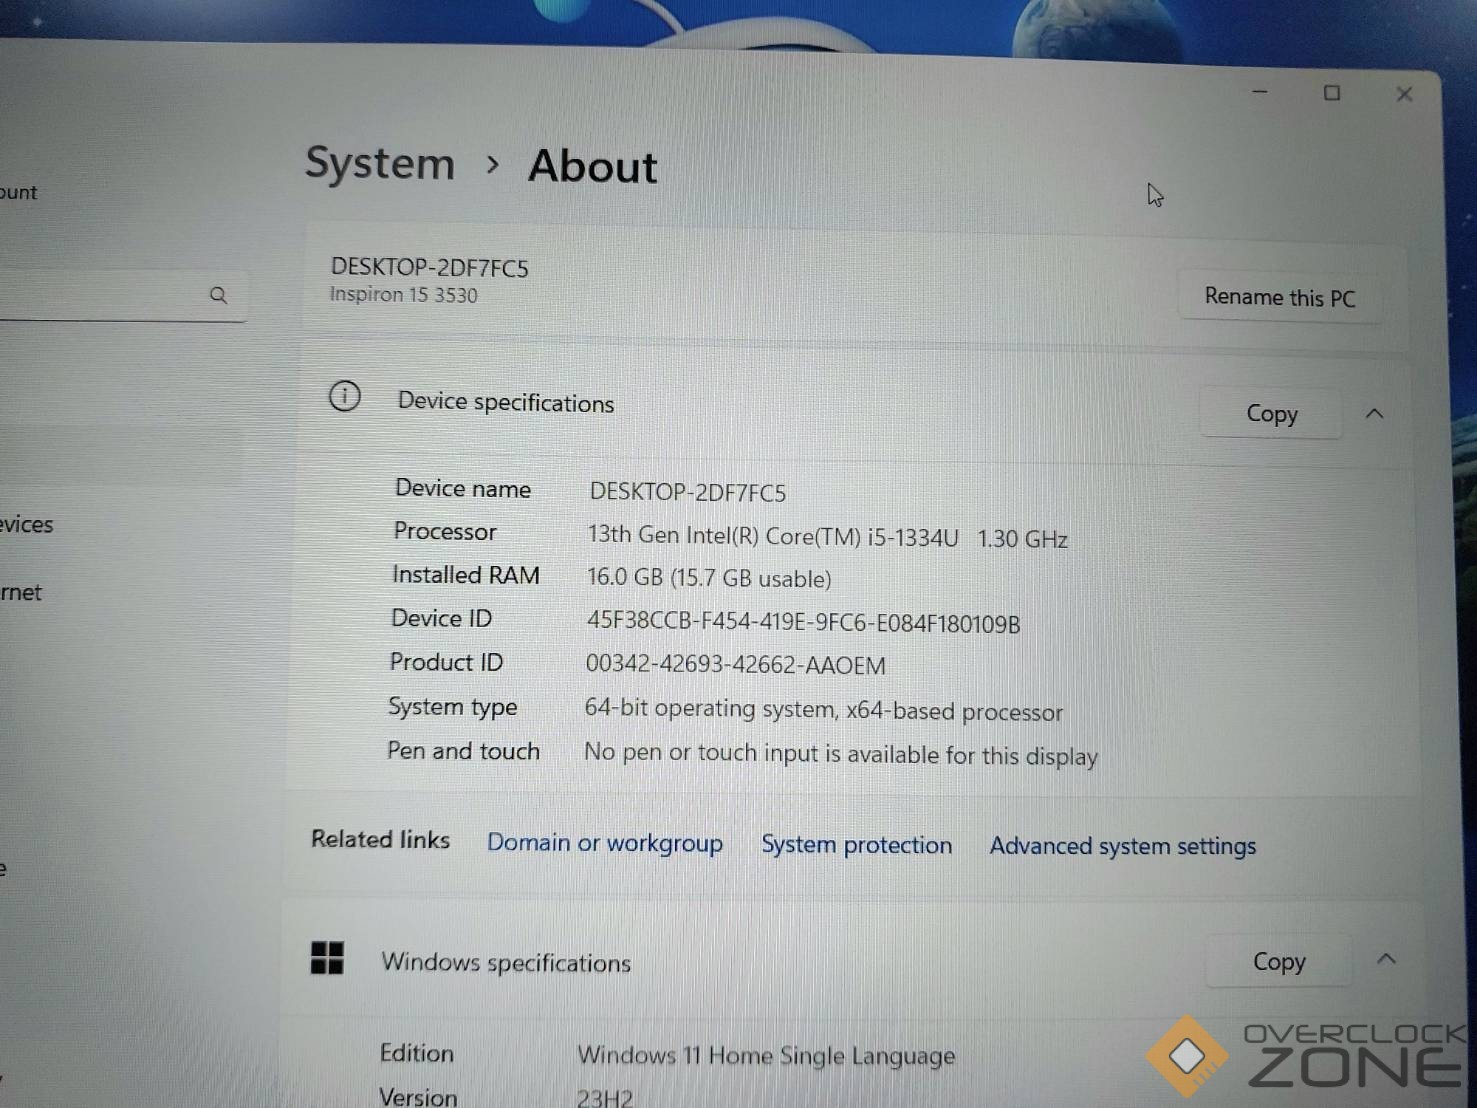The height and width of the screenshot is (1108, 1477).
Task: Click the Edition label
Action: tap(417, 1053)
